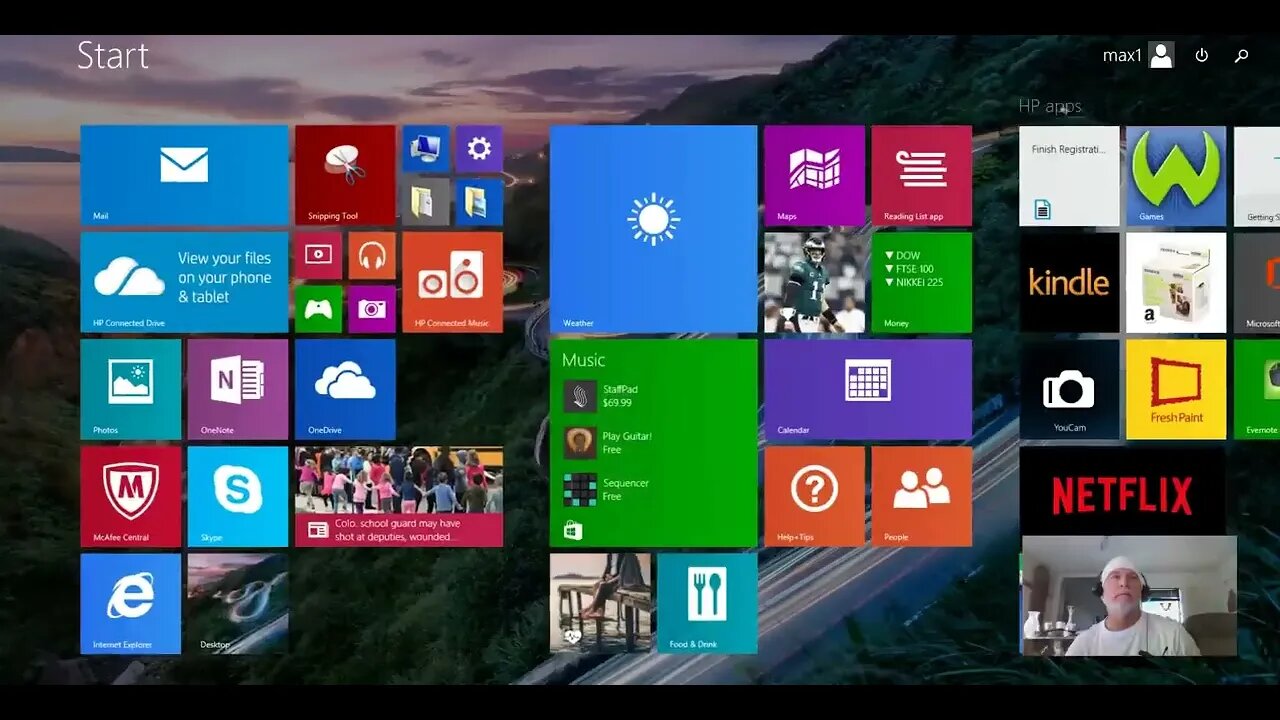Open the Weather tile
The image size is (1280, 720).
pyautogui.click(x=653, y=229)
